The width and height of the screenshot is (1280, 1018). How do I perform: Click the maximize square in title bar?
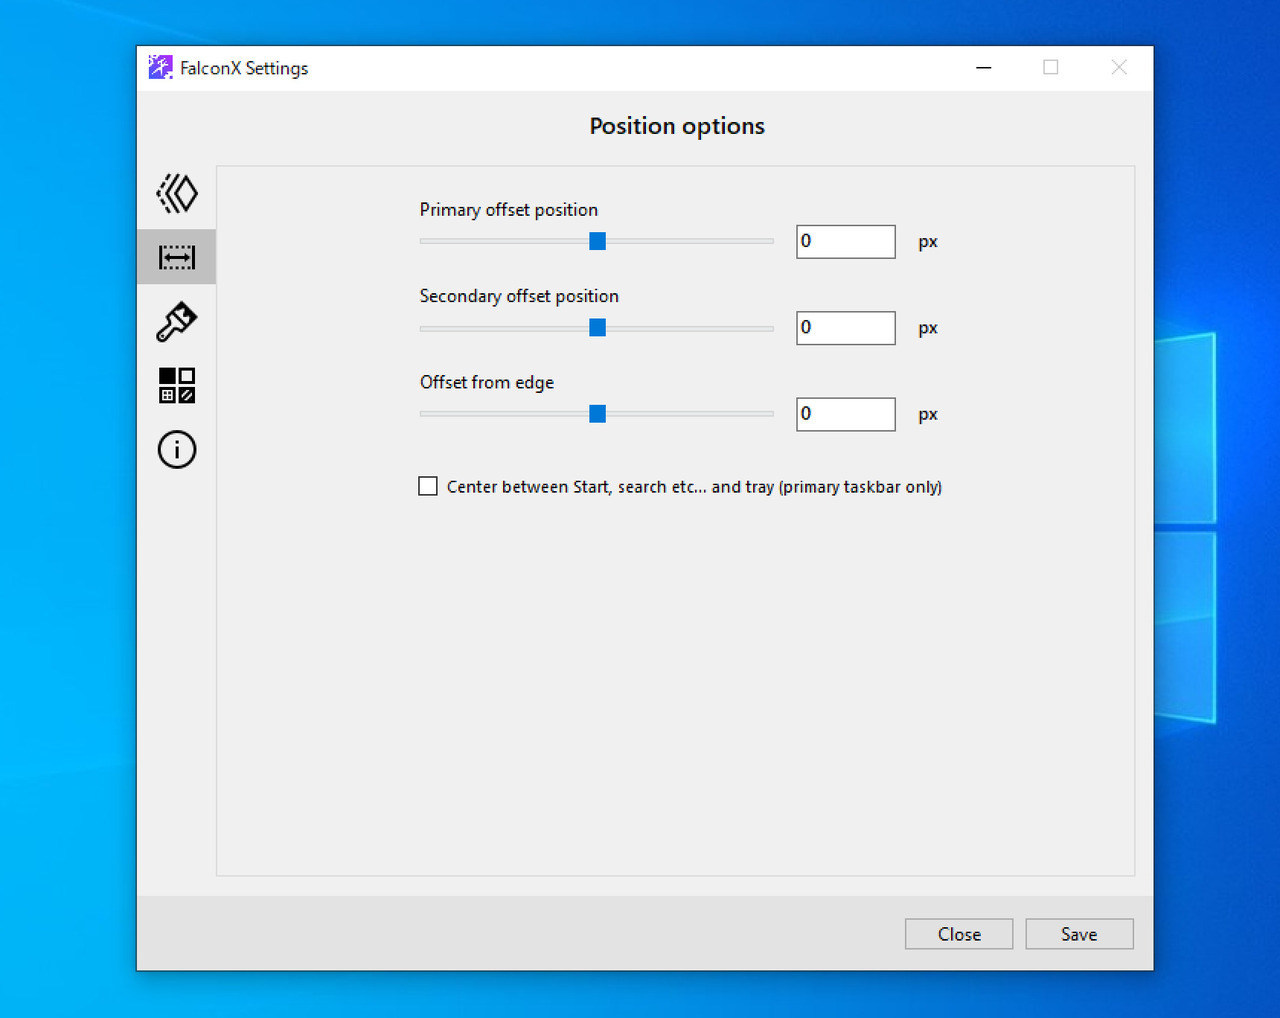point(1051,68)
